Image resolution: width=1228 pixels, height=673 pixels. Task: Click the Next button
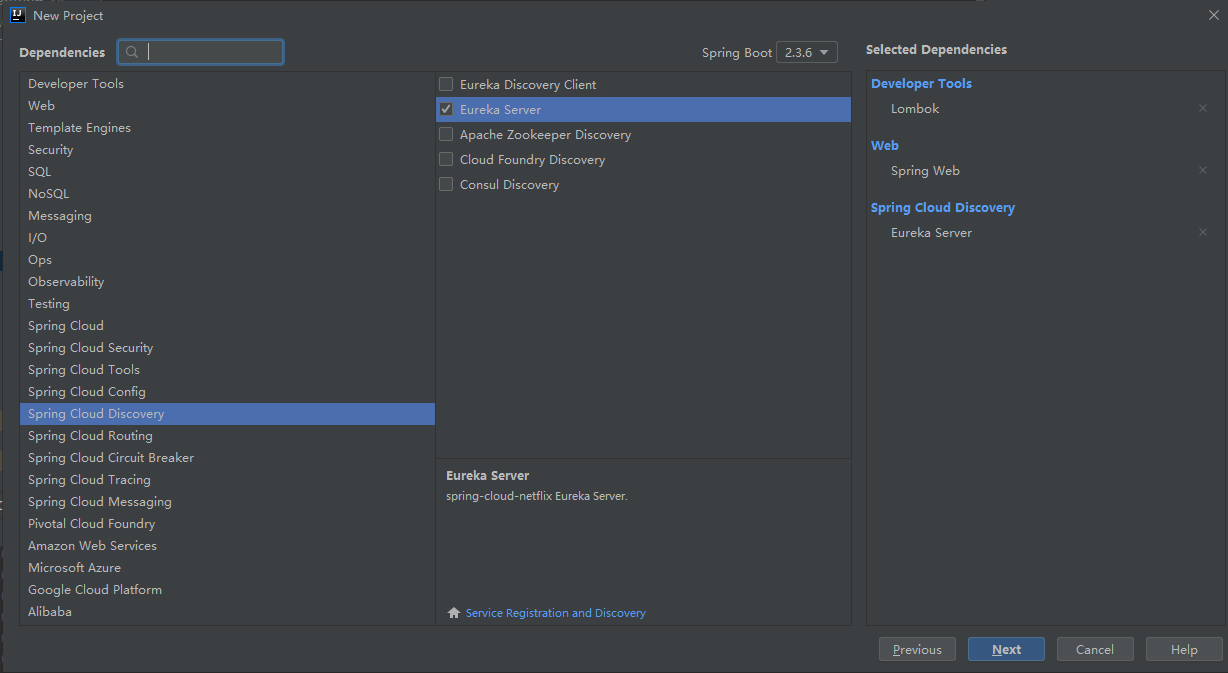[x=1006, y=649]
